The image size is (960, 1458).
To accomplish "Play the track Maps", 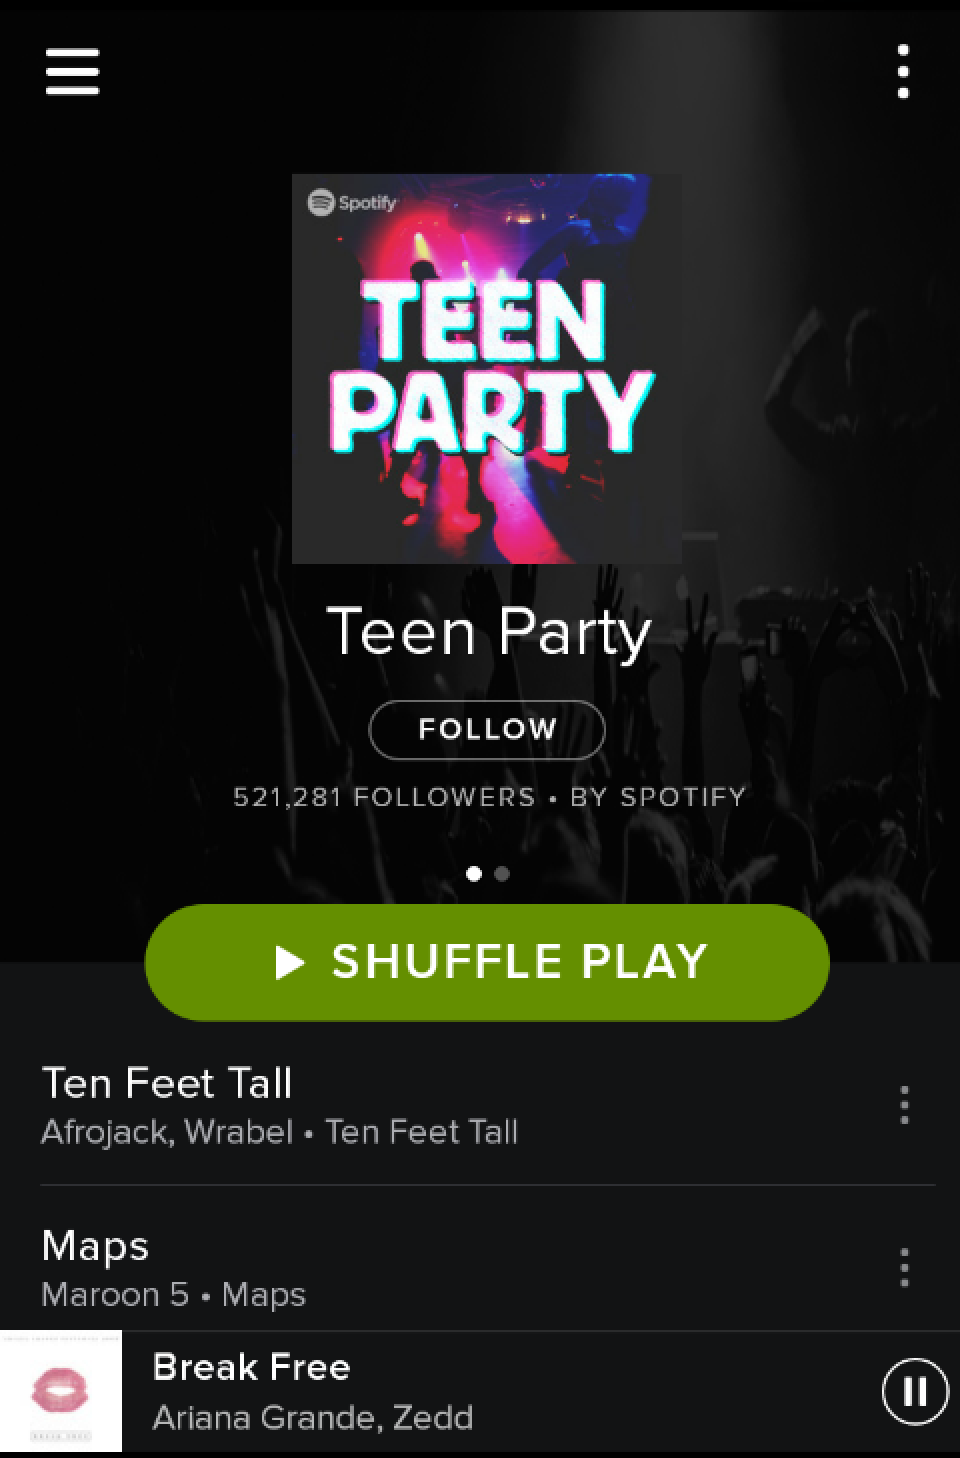I will 440,1268.
